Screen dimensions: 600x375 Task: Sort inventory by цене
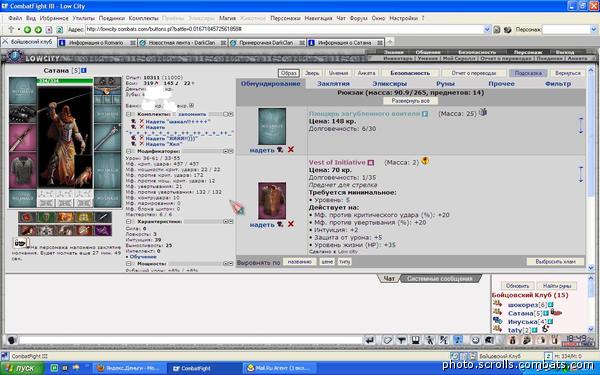[327, 262]
